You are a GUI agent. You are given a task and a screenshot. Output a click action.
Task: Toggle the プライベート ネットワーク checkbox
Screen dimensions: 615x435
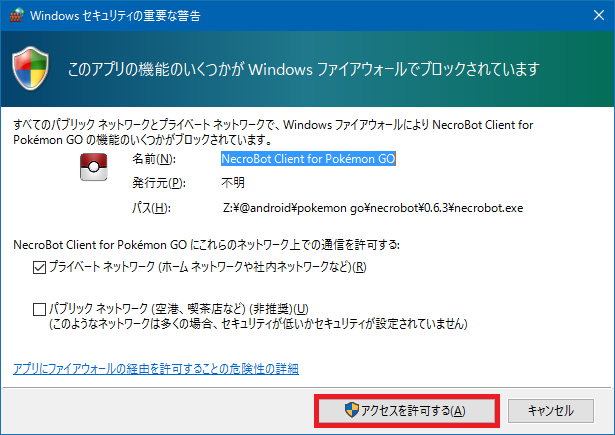click(x=39, y=268)
